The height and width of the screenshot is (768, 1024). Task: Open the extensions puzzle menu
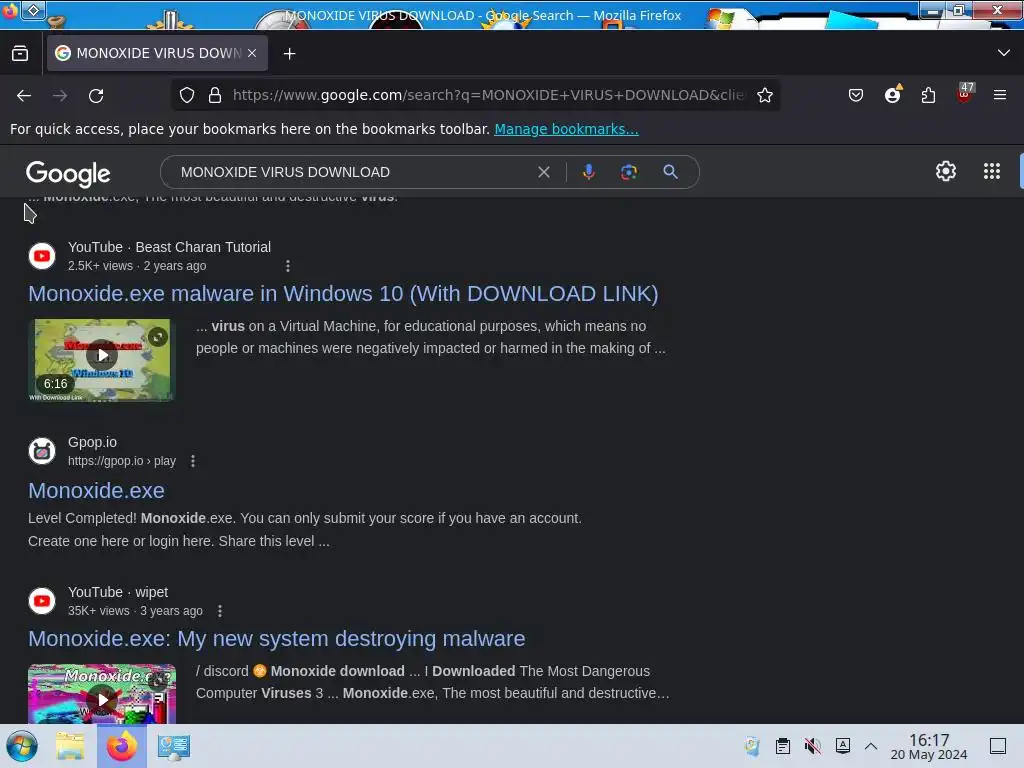click(x=928, y=95)
